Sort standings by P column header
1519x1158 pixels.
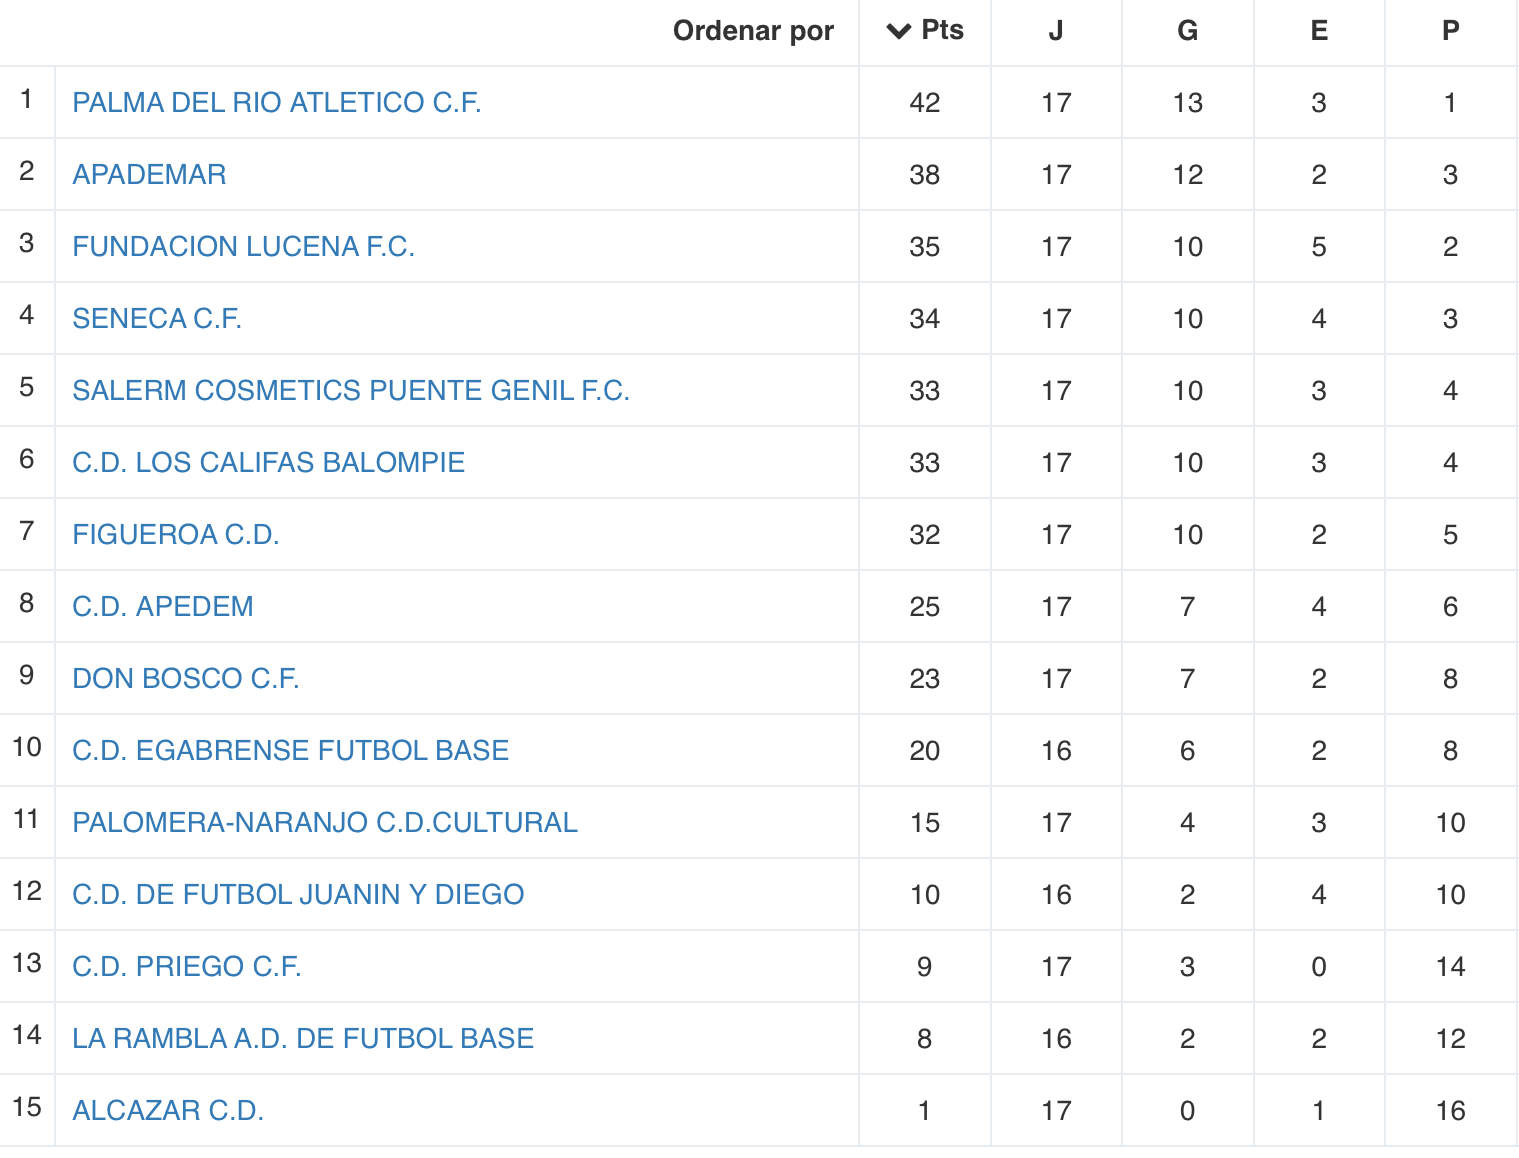coord(1450,31)
